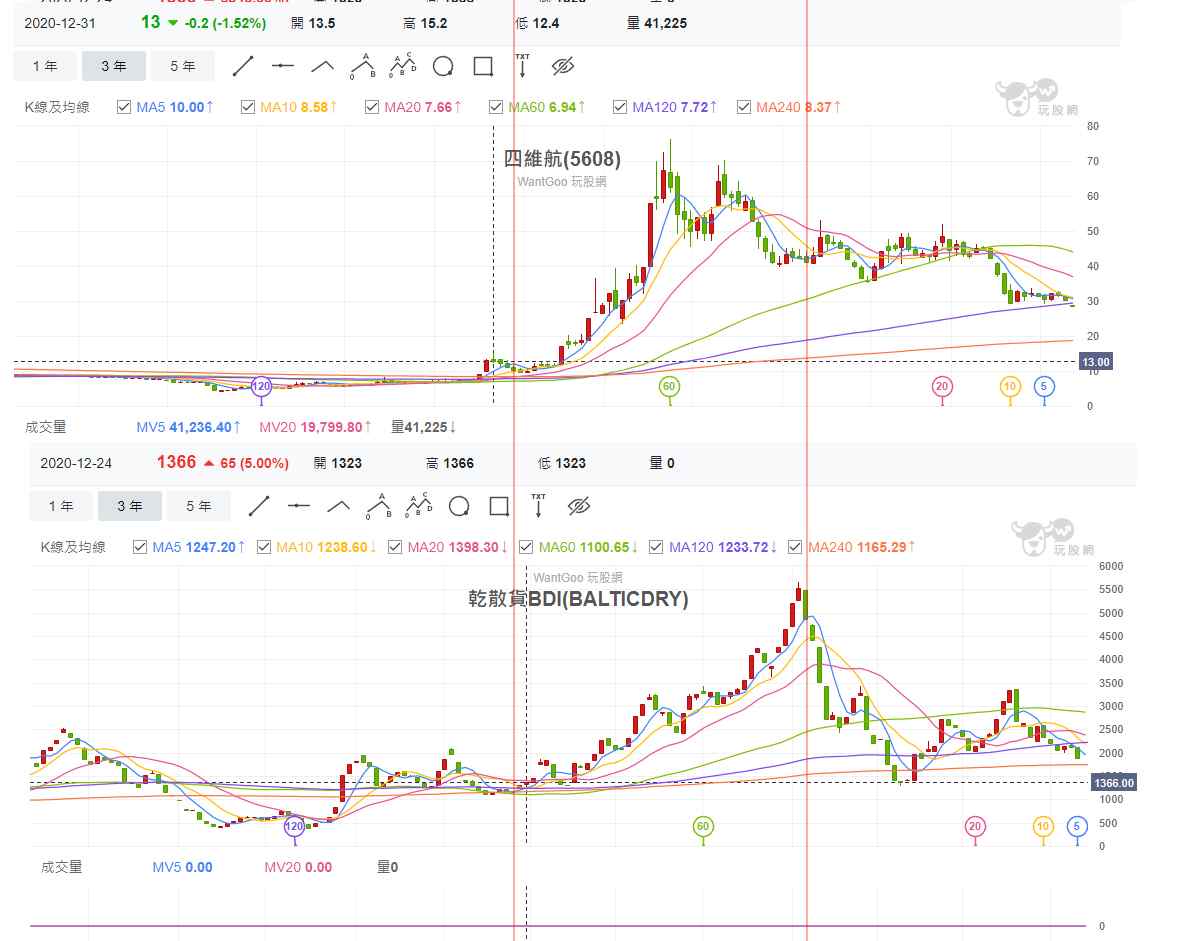Hide drawings with eye icon on 四維航 chart
The height and width of the screenshot is (941, 1182).
[x=563, y=66]
